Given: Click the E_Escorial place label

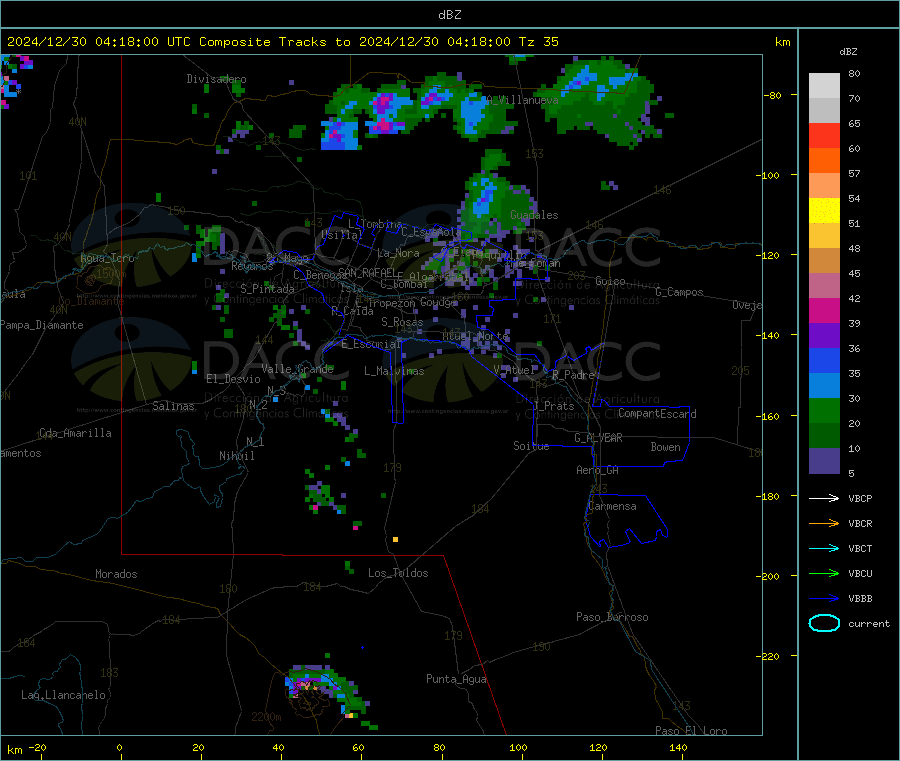Looking at the screenshot, I should tap(371, 344).
